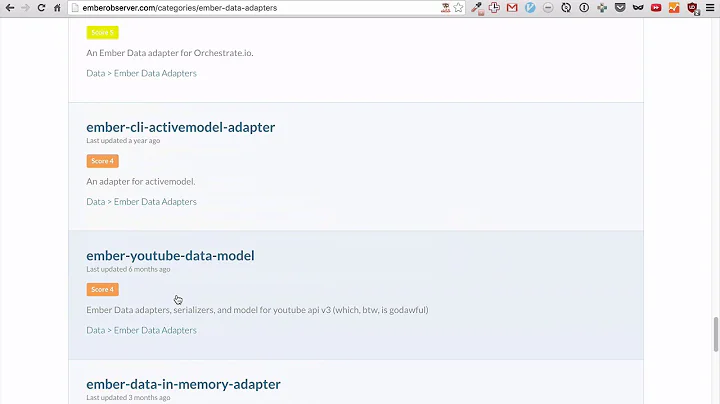Open category link under the Orchestrate.io adapter
Image resolution: width=720 pixels, height=404 pixels.
click(x=141, y=73)
